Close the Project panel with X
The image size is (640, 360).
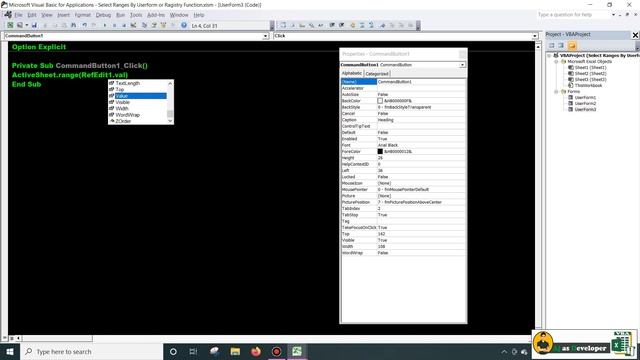tap(635, 35)
